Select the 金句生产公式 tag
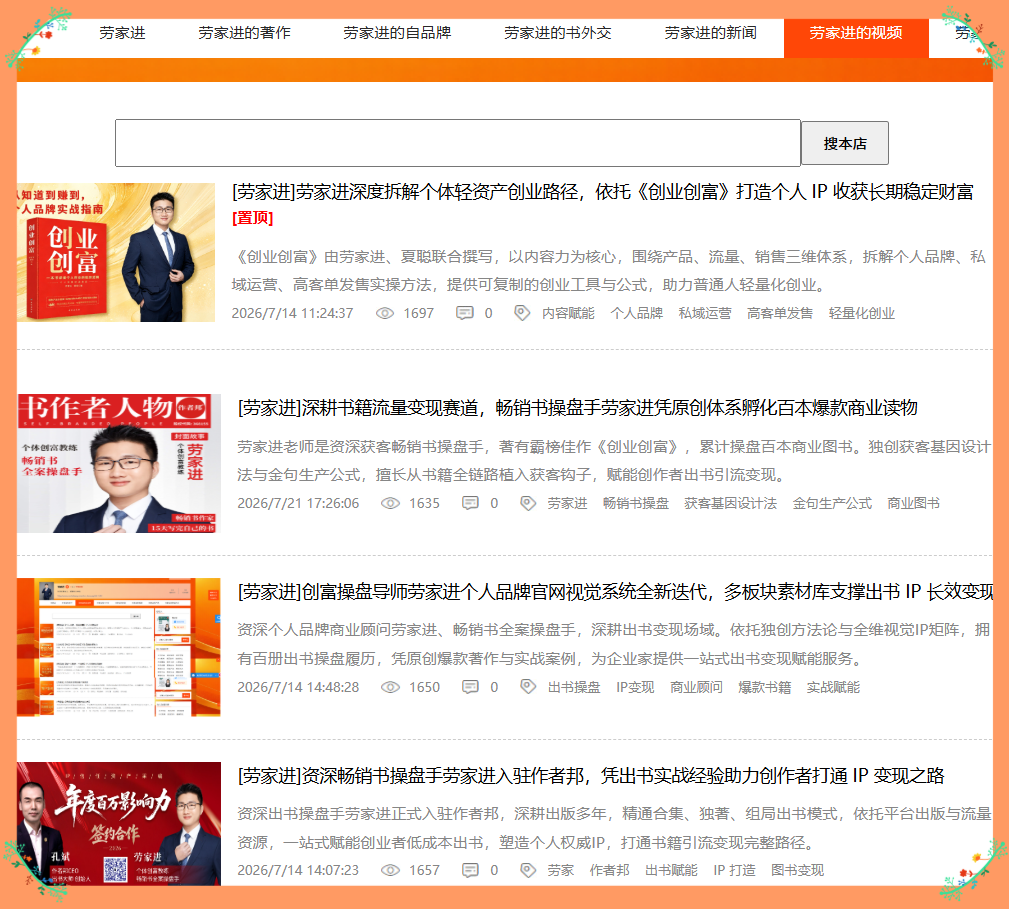The height and width of the screenshot is (909, 1009). (832, 503)
